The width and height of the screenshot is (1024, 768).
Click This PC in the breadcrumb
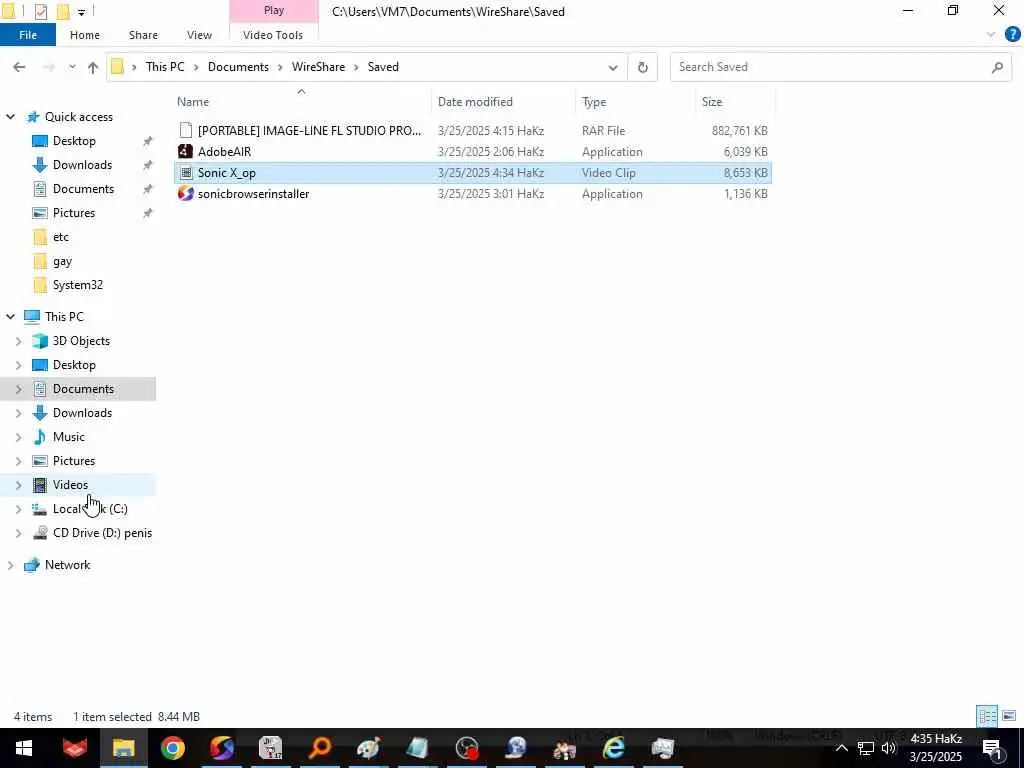[165, 67]
